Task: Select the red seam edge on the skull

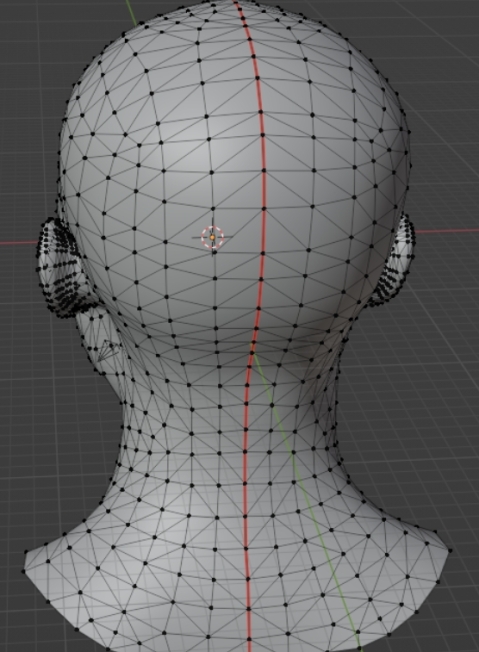Action: point(262,125)
